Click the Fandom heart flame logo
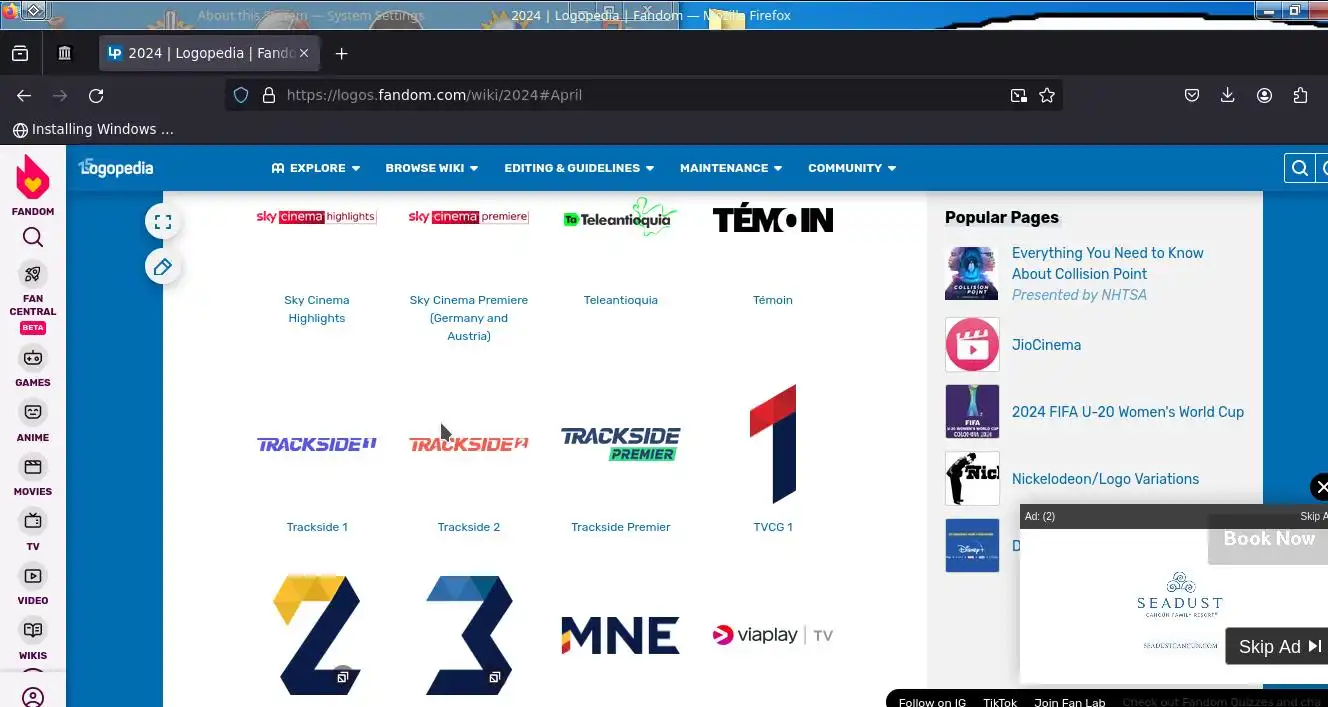Image resolution: width=1328 pixels, height=707 pixels. (x=33, y=177)
